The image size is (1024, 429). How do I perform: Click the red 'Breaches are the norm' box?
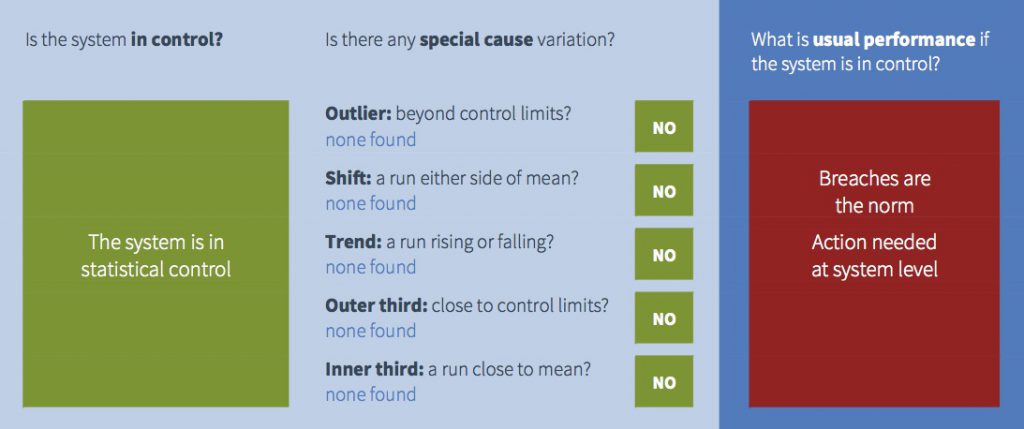pyautogui.click(x=874, y=253)
